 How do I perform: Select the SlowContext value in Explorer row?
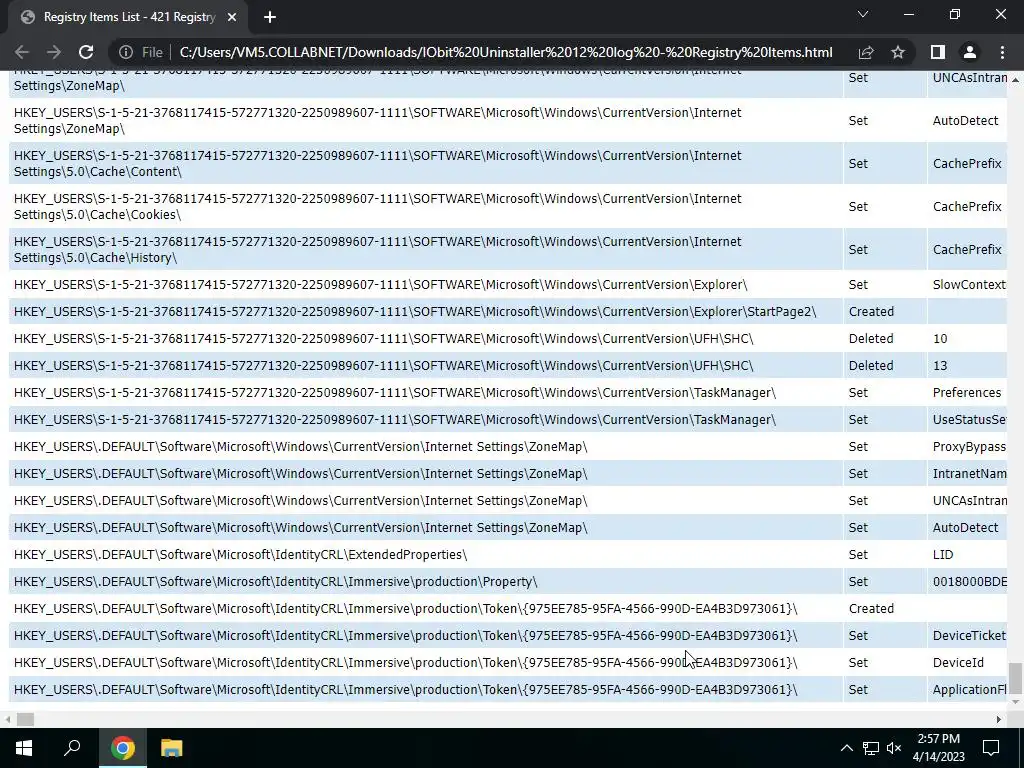click(x=969, y=285)
